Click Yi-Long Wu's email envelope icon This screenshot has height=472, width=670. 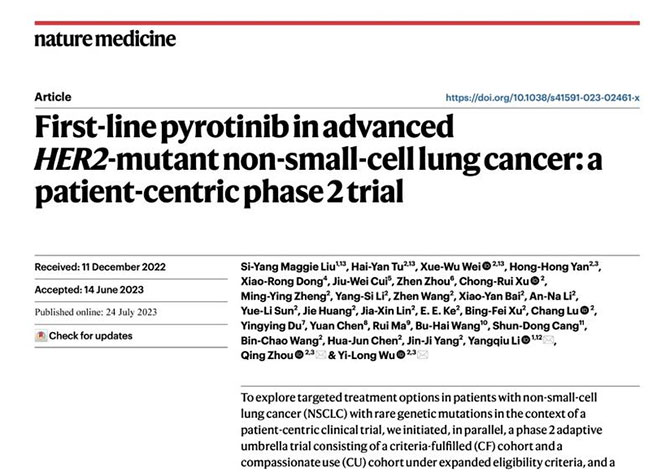pyautogui.click(x=422, y=355)
